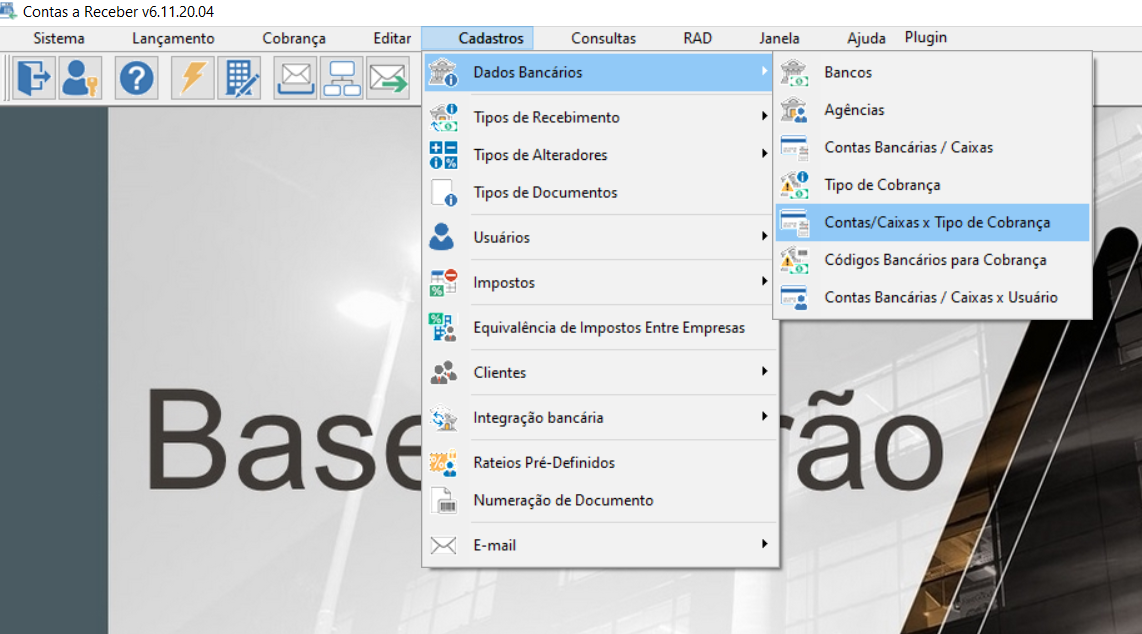Expand the Dados Bancários submenu arrow

[x=764, y=71]
